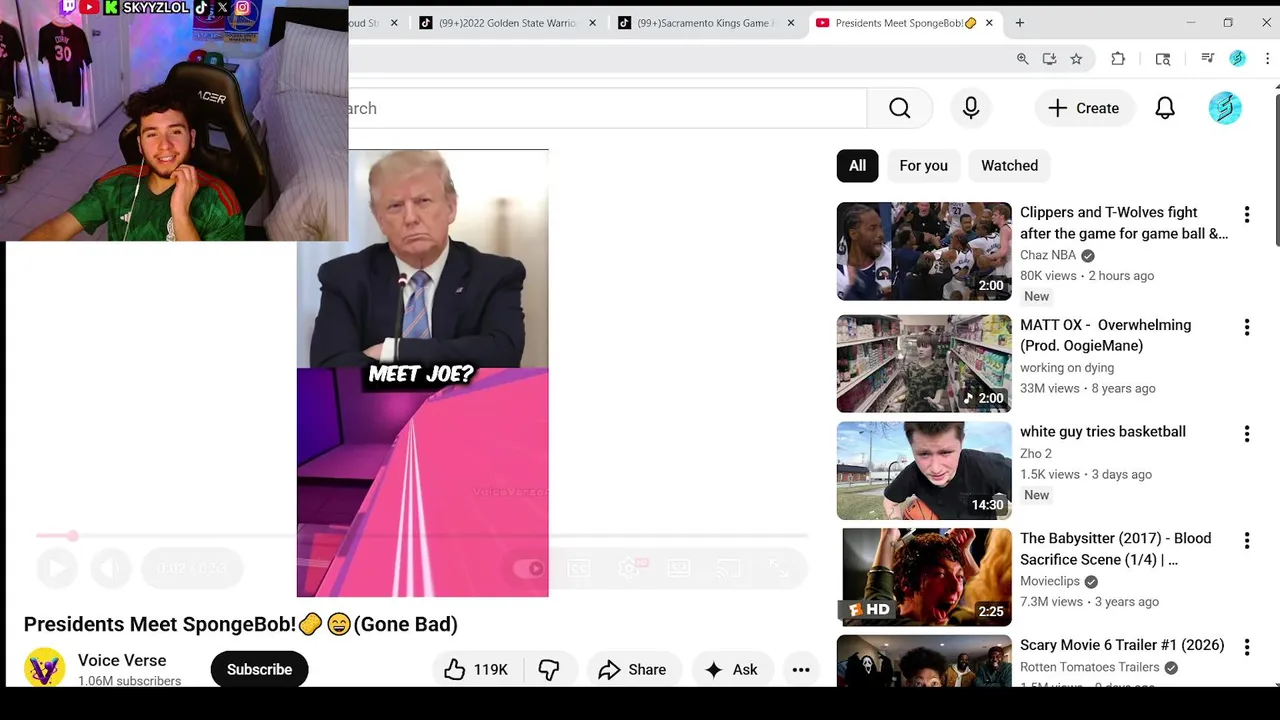Select the All filter chip
The image size is (1280, 720).
pyautogui.click(x=857, y=166)
